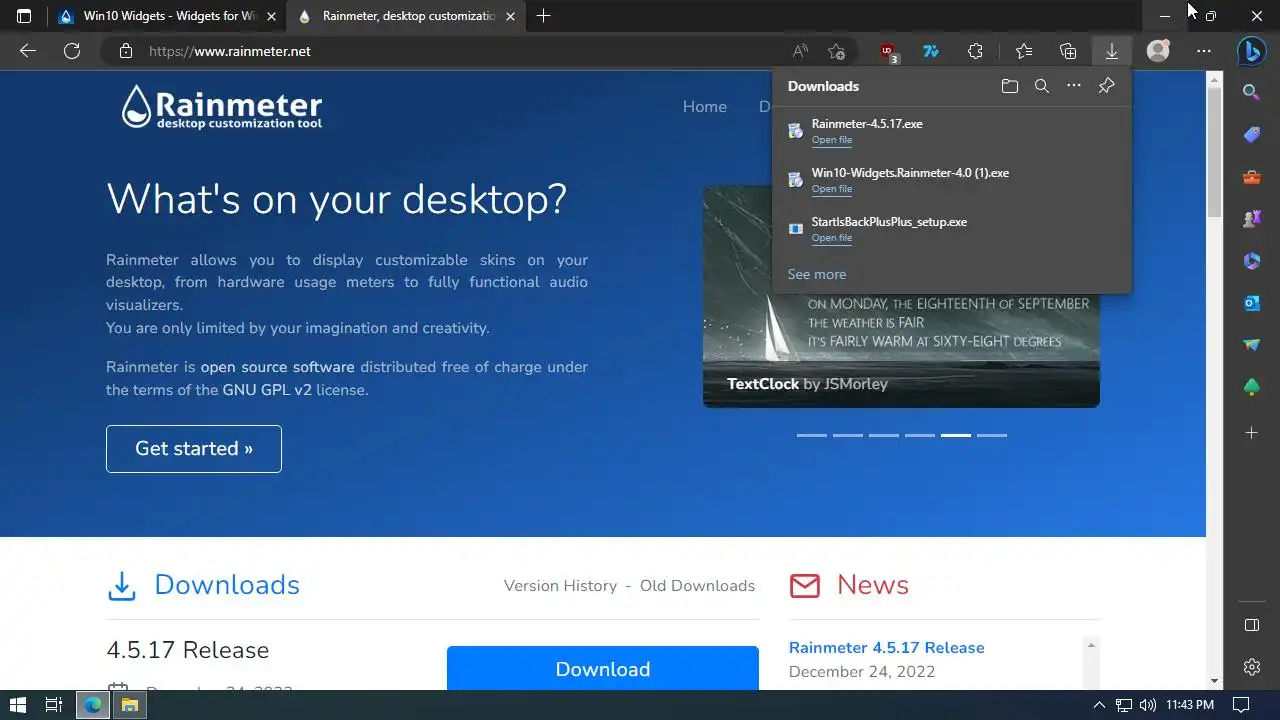
Task: Open a new browser tab
Action: (x=543, y=16)
